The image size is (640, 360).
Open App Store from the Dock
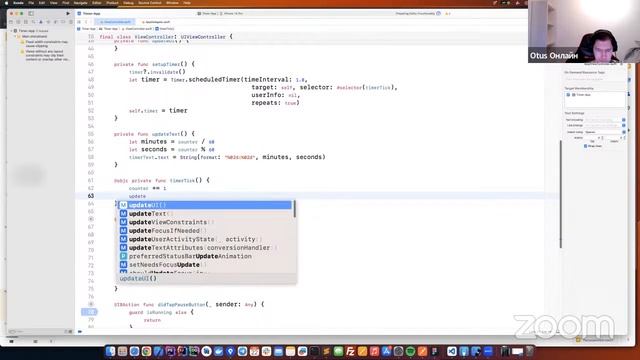(387, 351)
